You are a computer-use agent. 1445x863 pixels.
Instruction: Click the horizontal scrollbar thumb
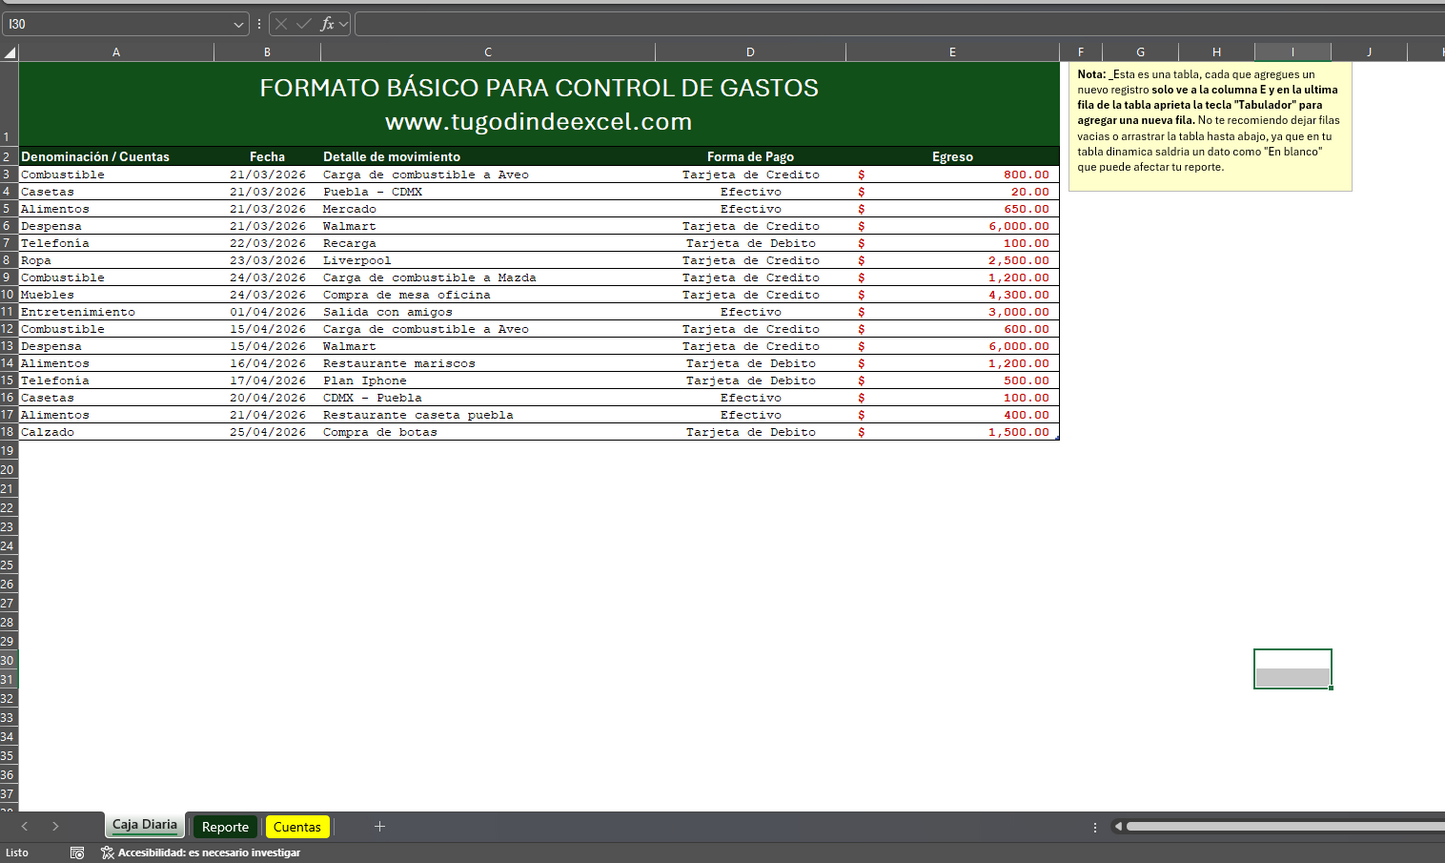coord(1285,827)
